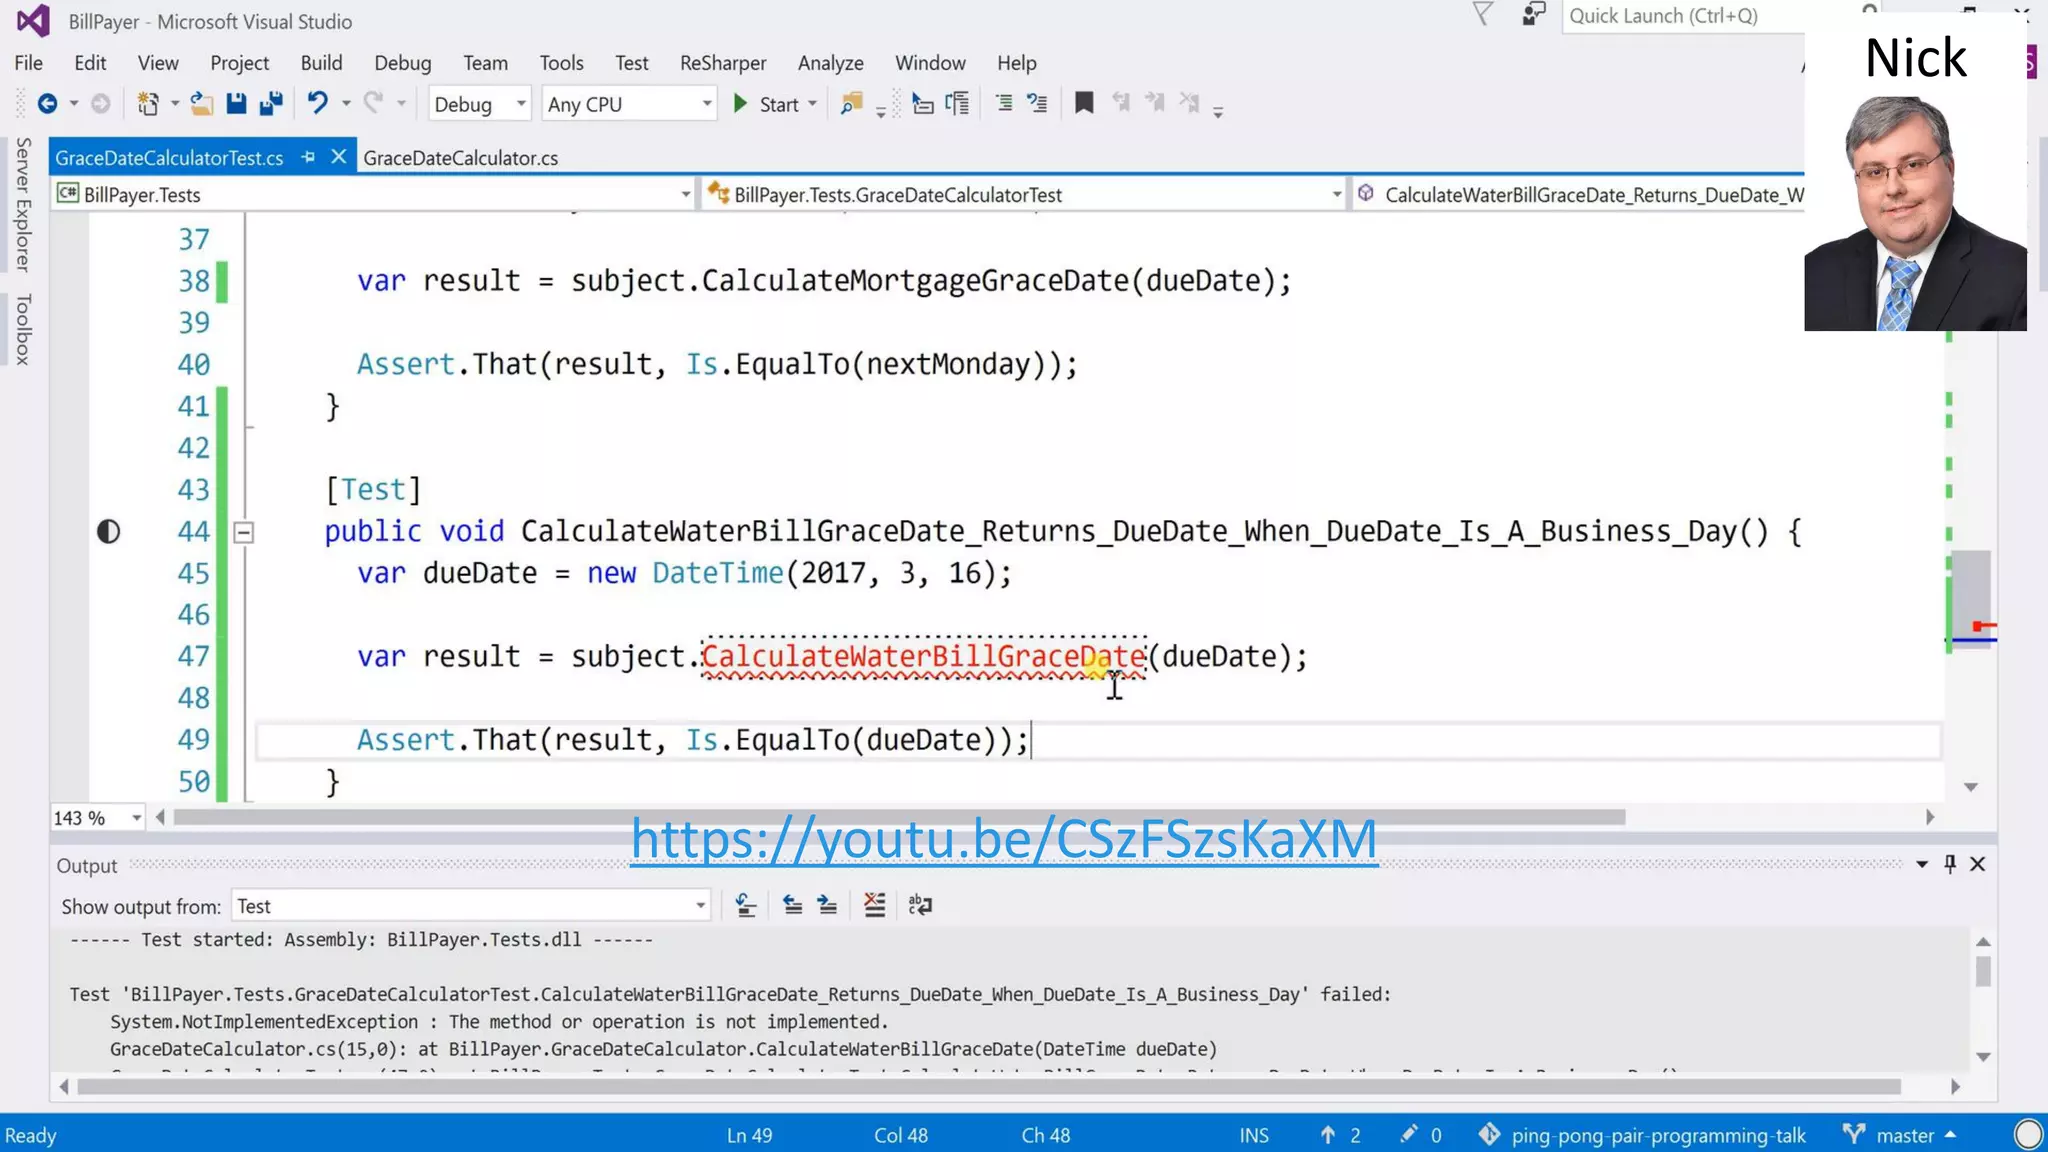
Task: Open the youtu.be video link
Action: [x=1003, y=838]
